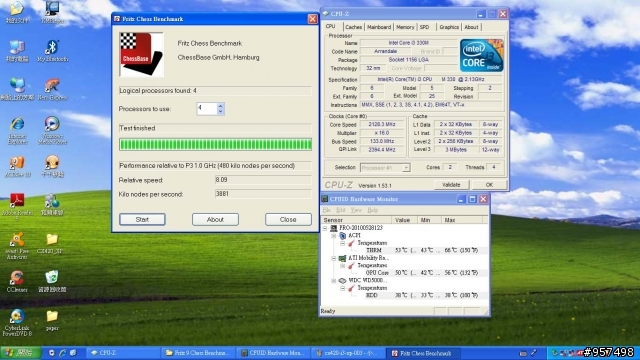Open Nero Express desktop shortcut

[52, 89]
